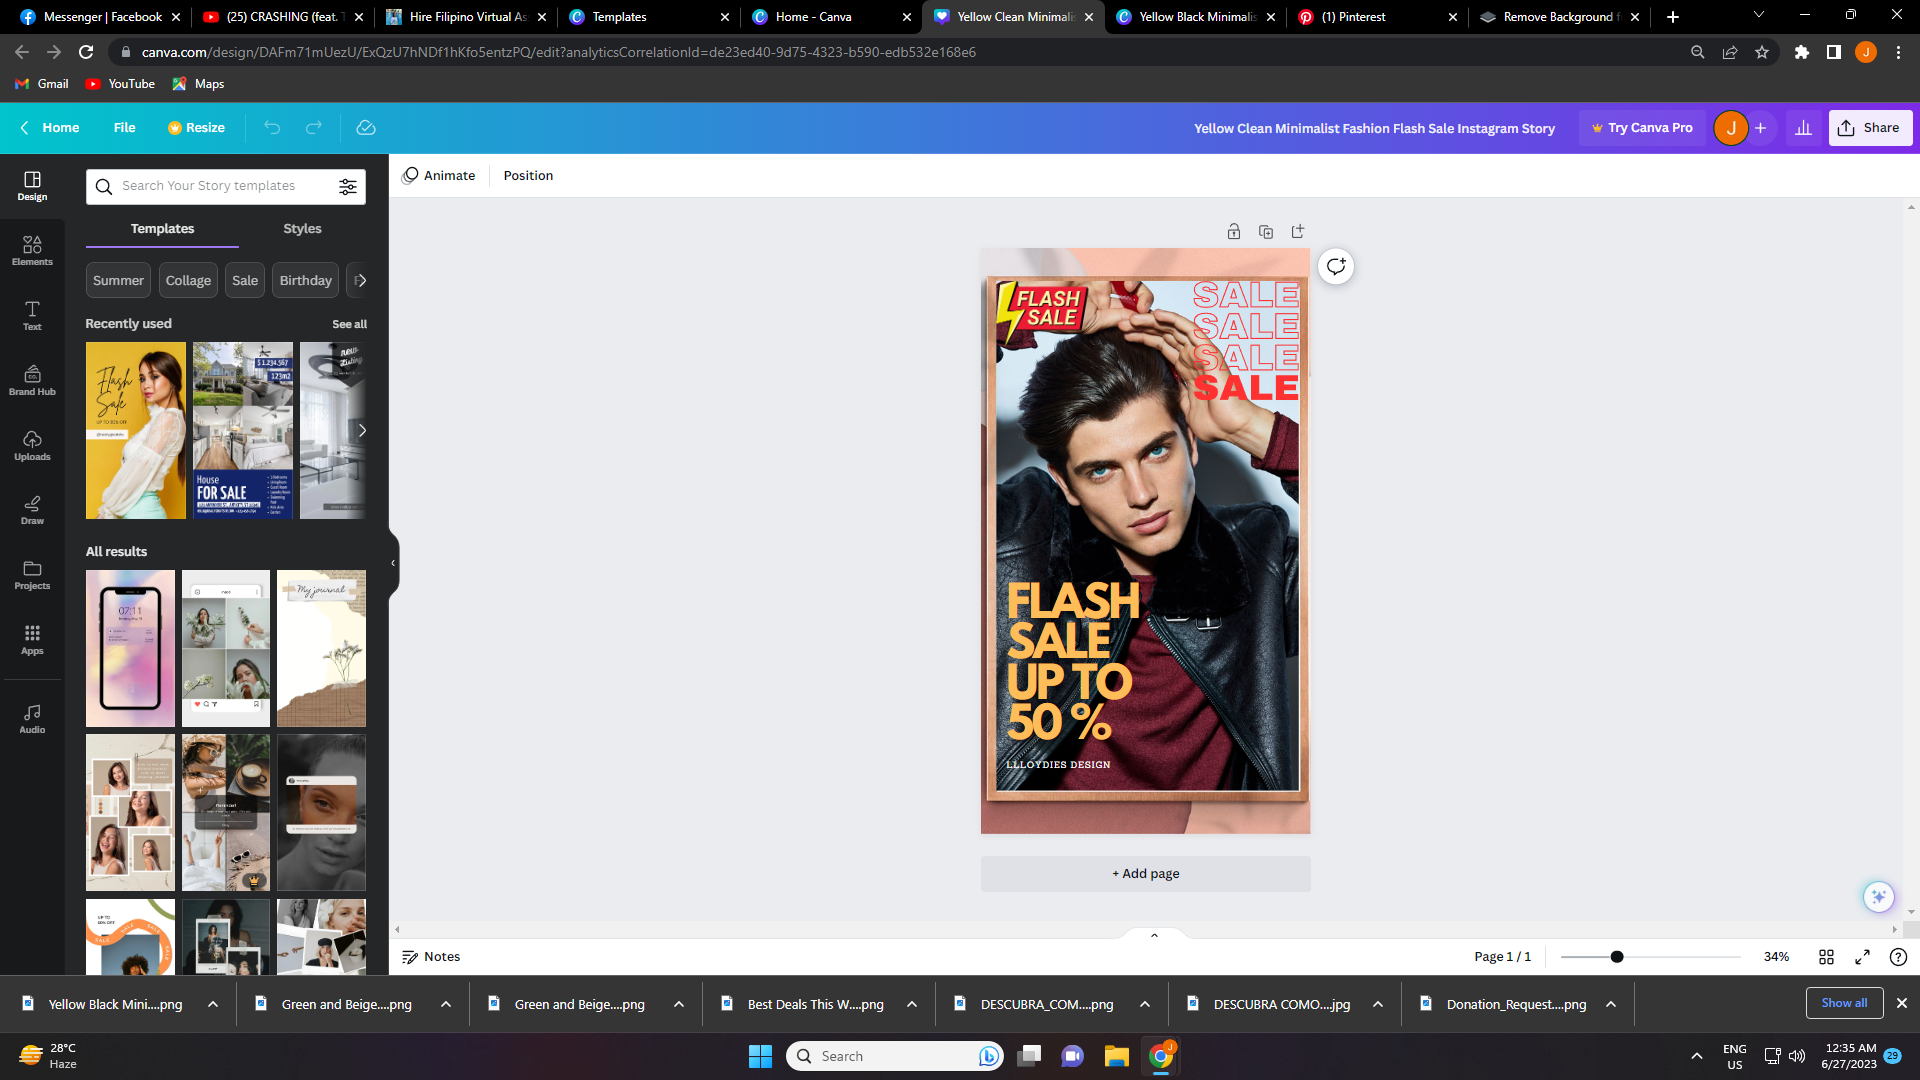
Task: Open the user avatar J in Canva header
Action: (x=1731, y=128)
